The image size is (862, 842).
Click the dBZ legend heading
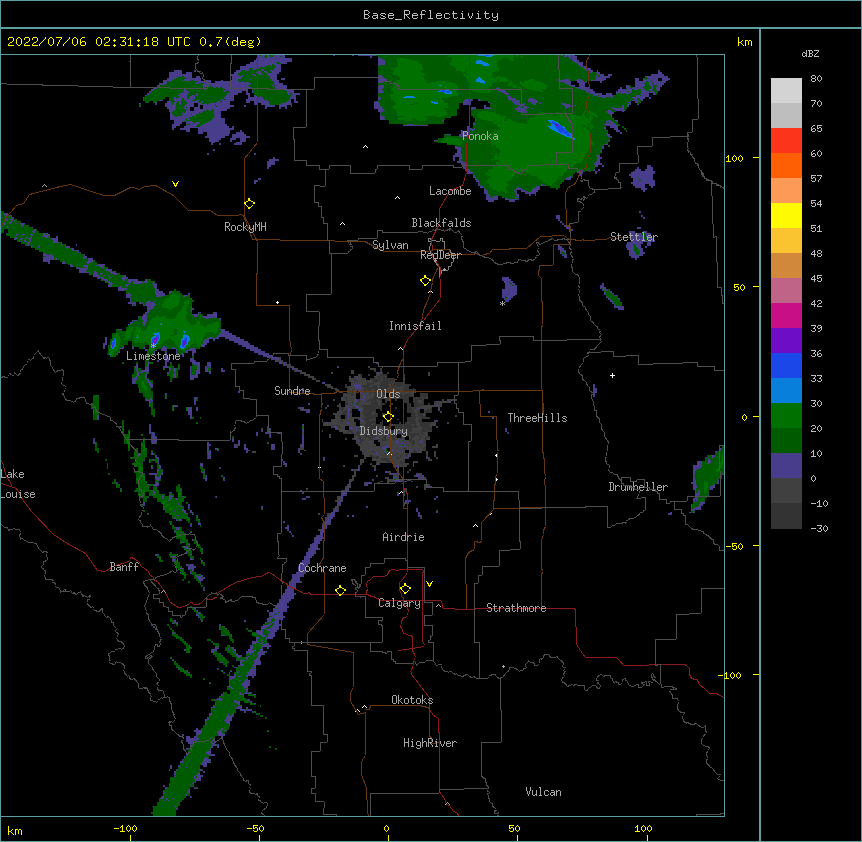[x=810, y=54]
